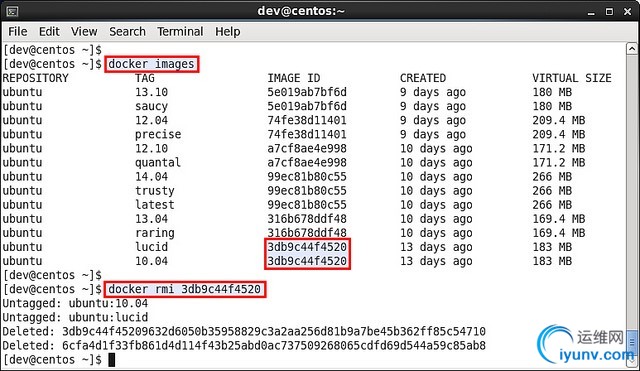Image resolution: width=640 pixels, height=371 pixels.
Task: Click image ID 316b678ddf48 in raring row
Action: (x=307, y=233)
